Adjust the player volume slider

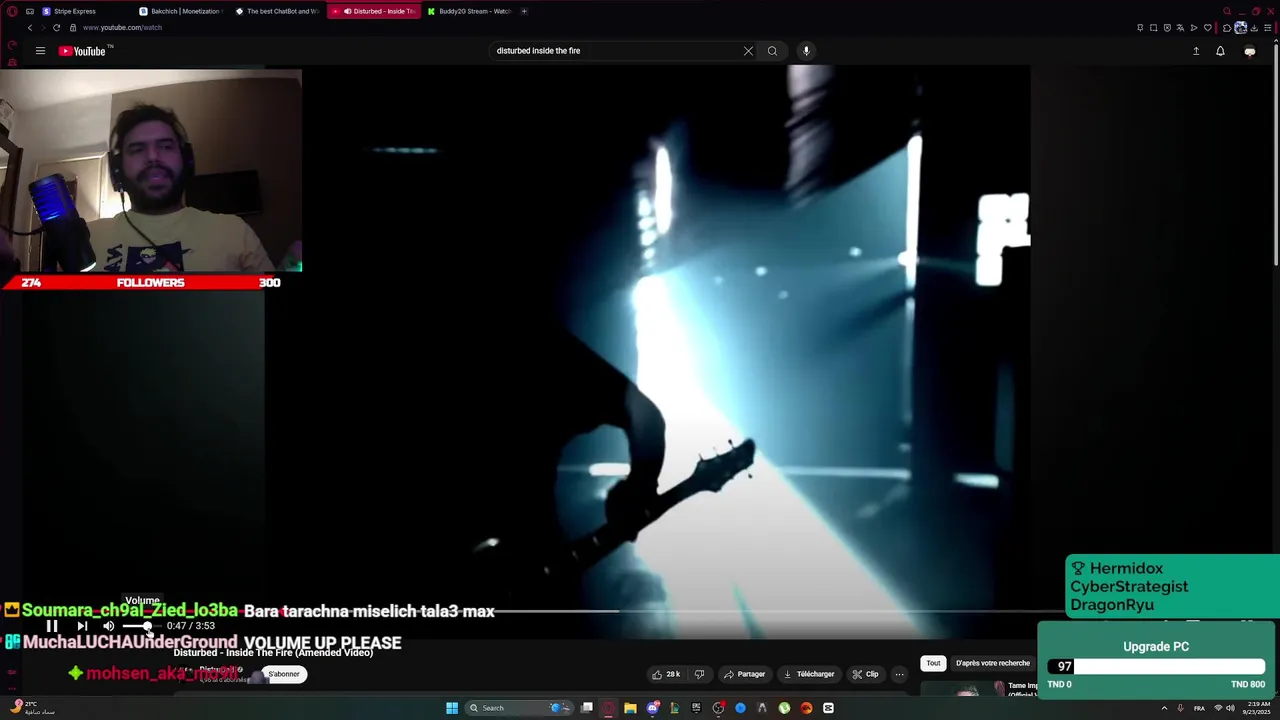(140, 626)
